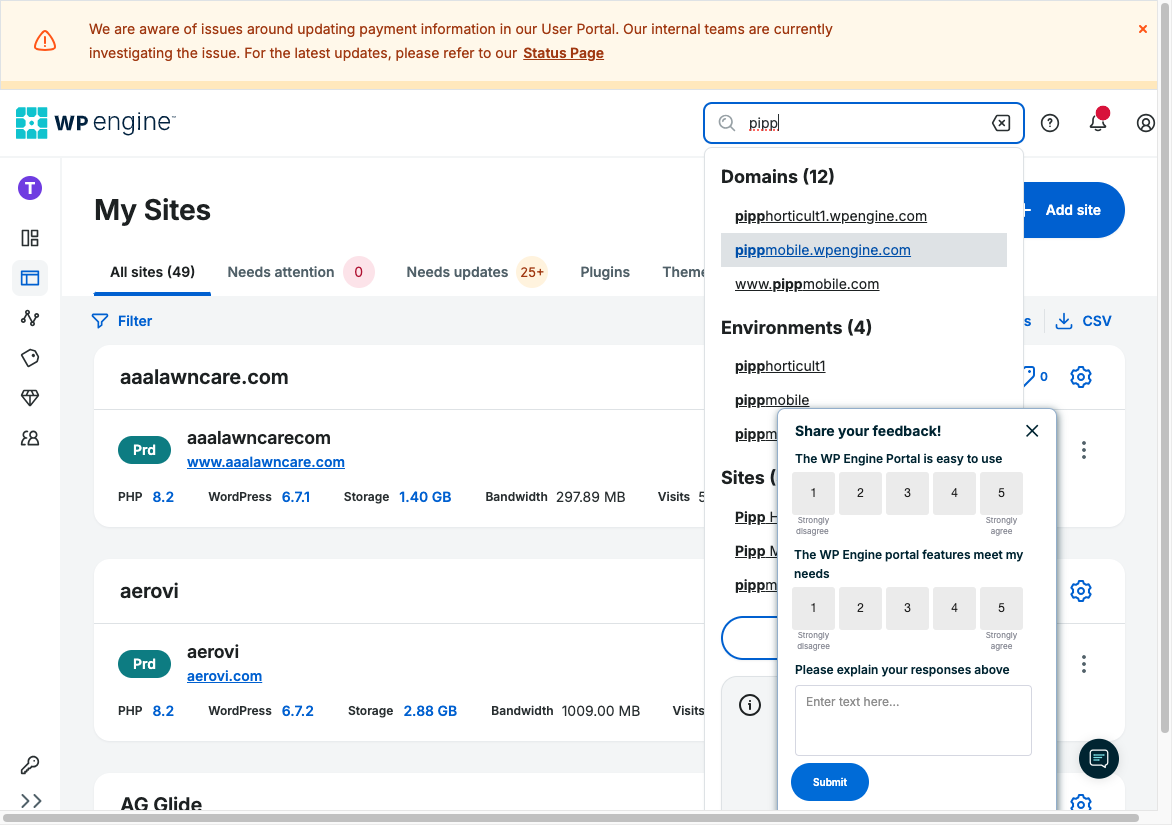
Task: Rate features meet my needs as 5
Action: [1002, 608]
